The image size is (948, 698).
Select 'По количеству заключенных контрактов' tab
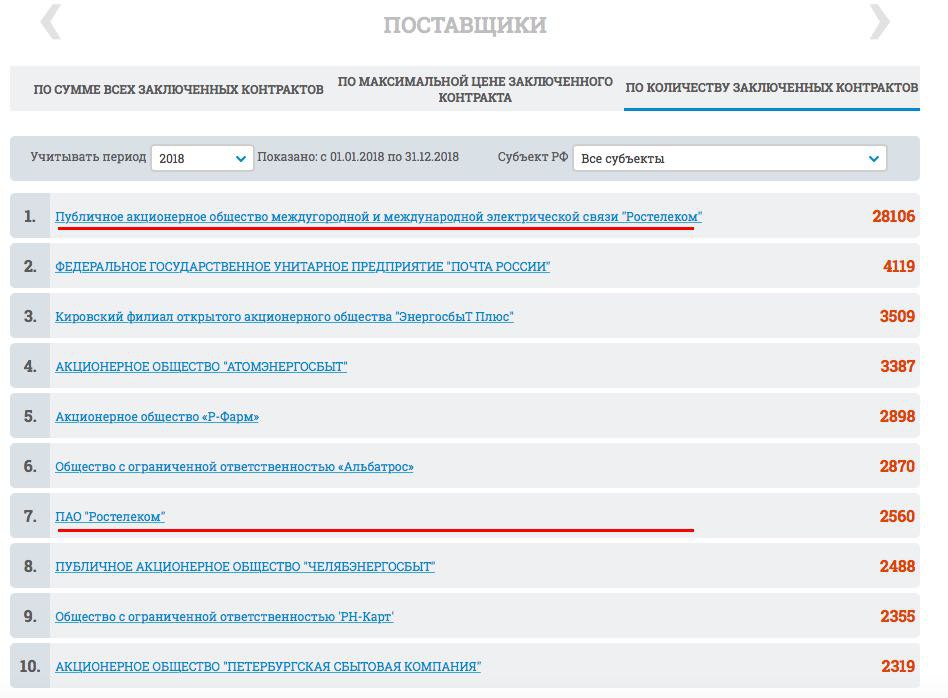[x=771, y=88]
